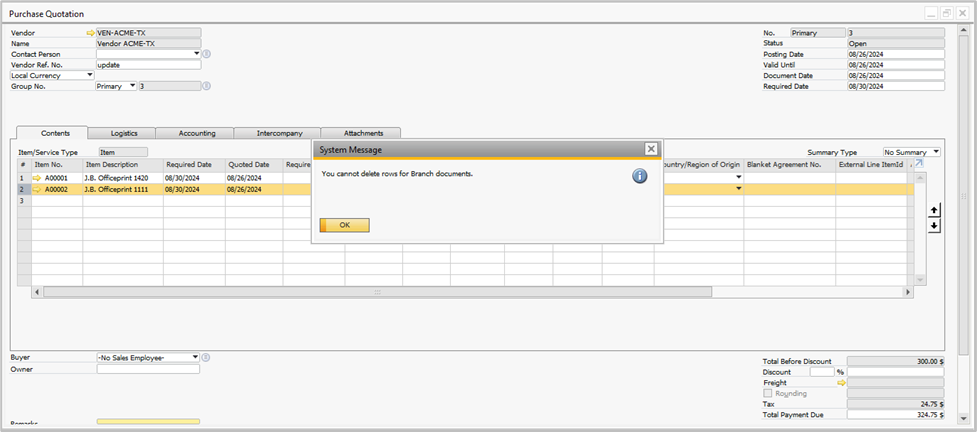
Task: Click the Freight link arrow icon
Action: point(841,383)
